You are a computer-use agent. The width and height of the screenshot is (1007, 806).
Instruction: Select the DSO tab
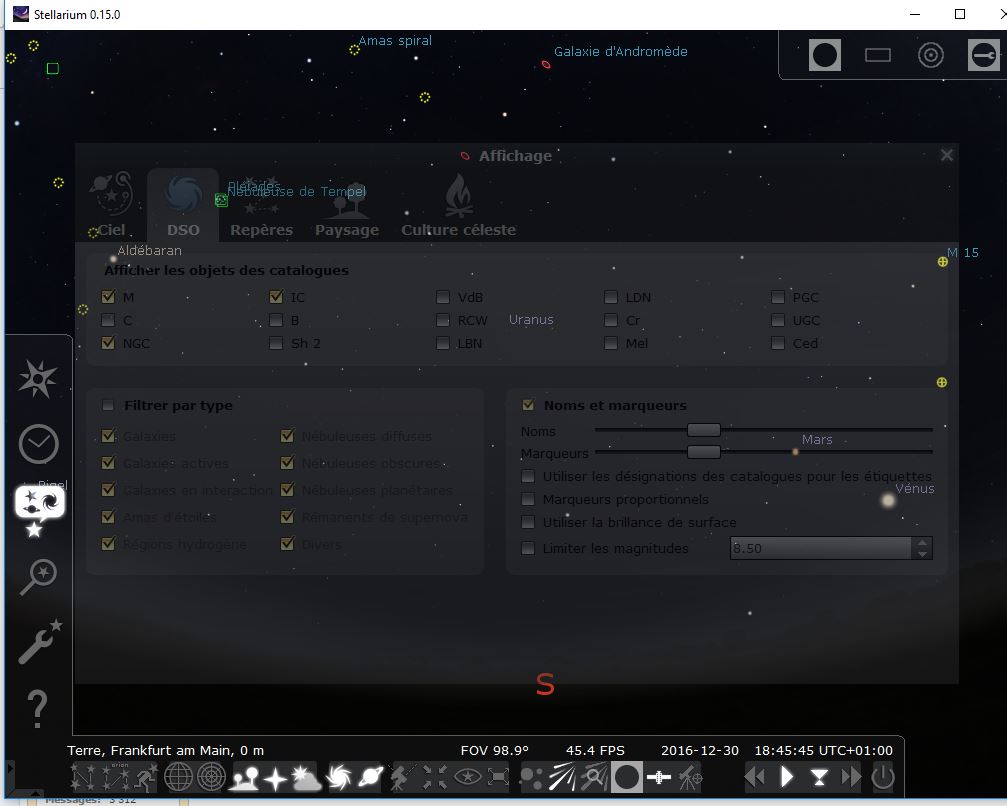coord(183,206)
